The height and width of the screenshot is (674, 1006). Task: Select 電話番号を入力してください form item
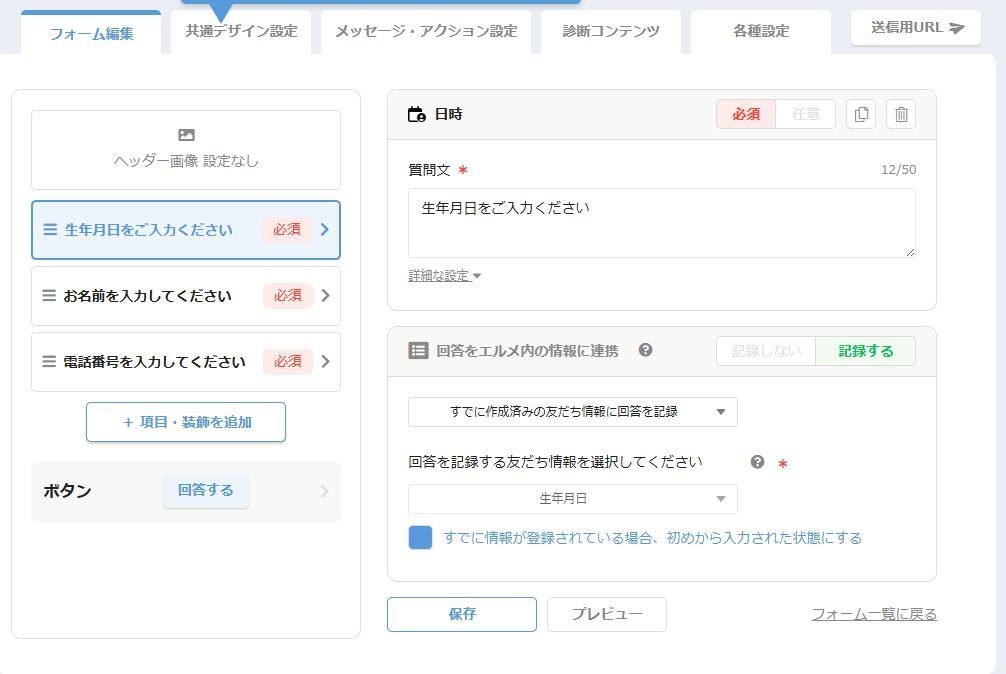(186, 362)
